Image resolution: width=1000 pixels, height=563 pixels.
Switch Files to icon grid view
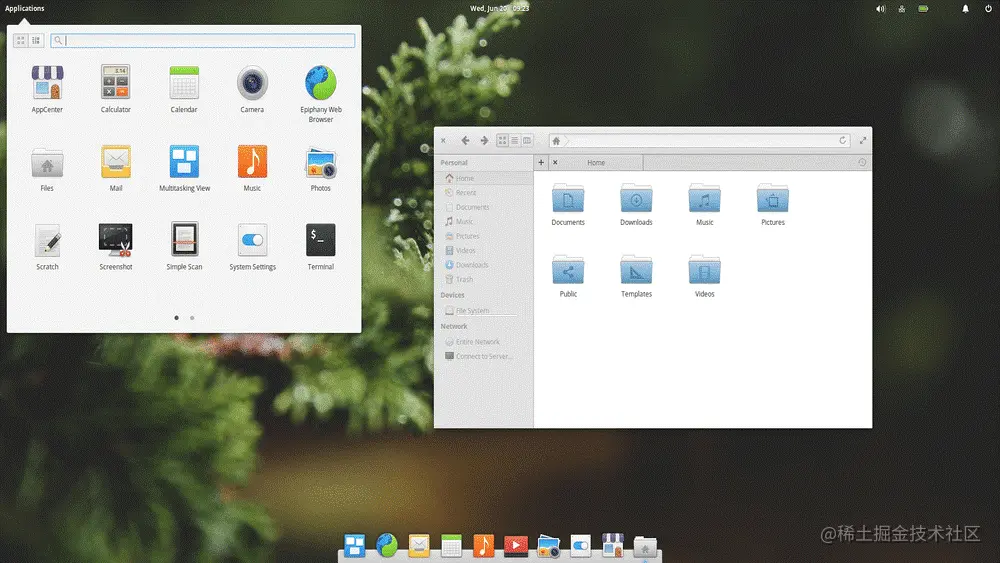[503, 140]
